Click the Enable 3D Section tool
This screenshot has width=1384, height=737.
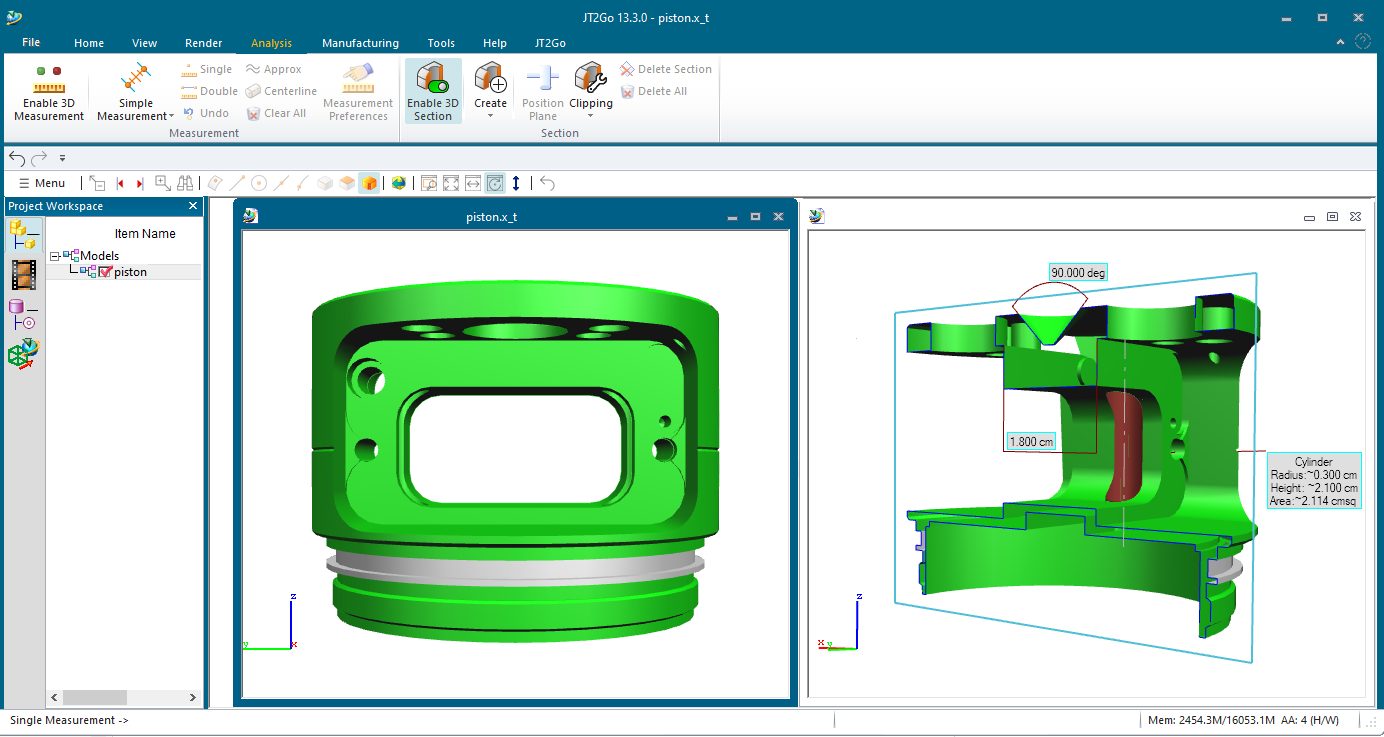pyautogui.click(x=432, y=90)
